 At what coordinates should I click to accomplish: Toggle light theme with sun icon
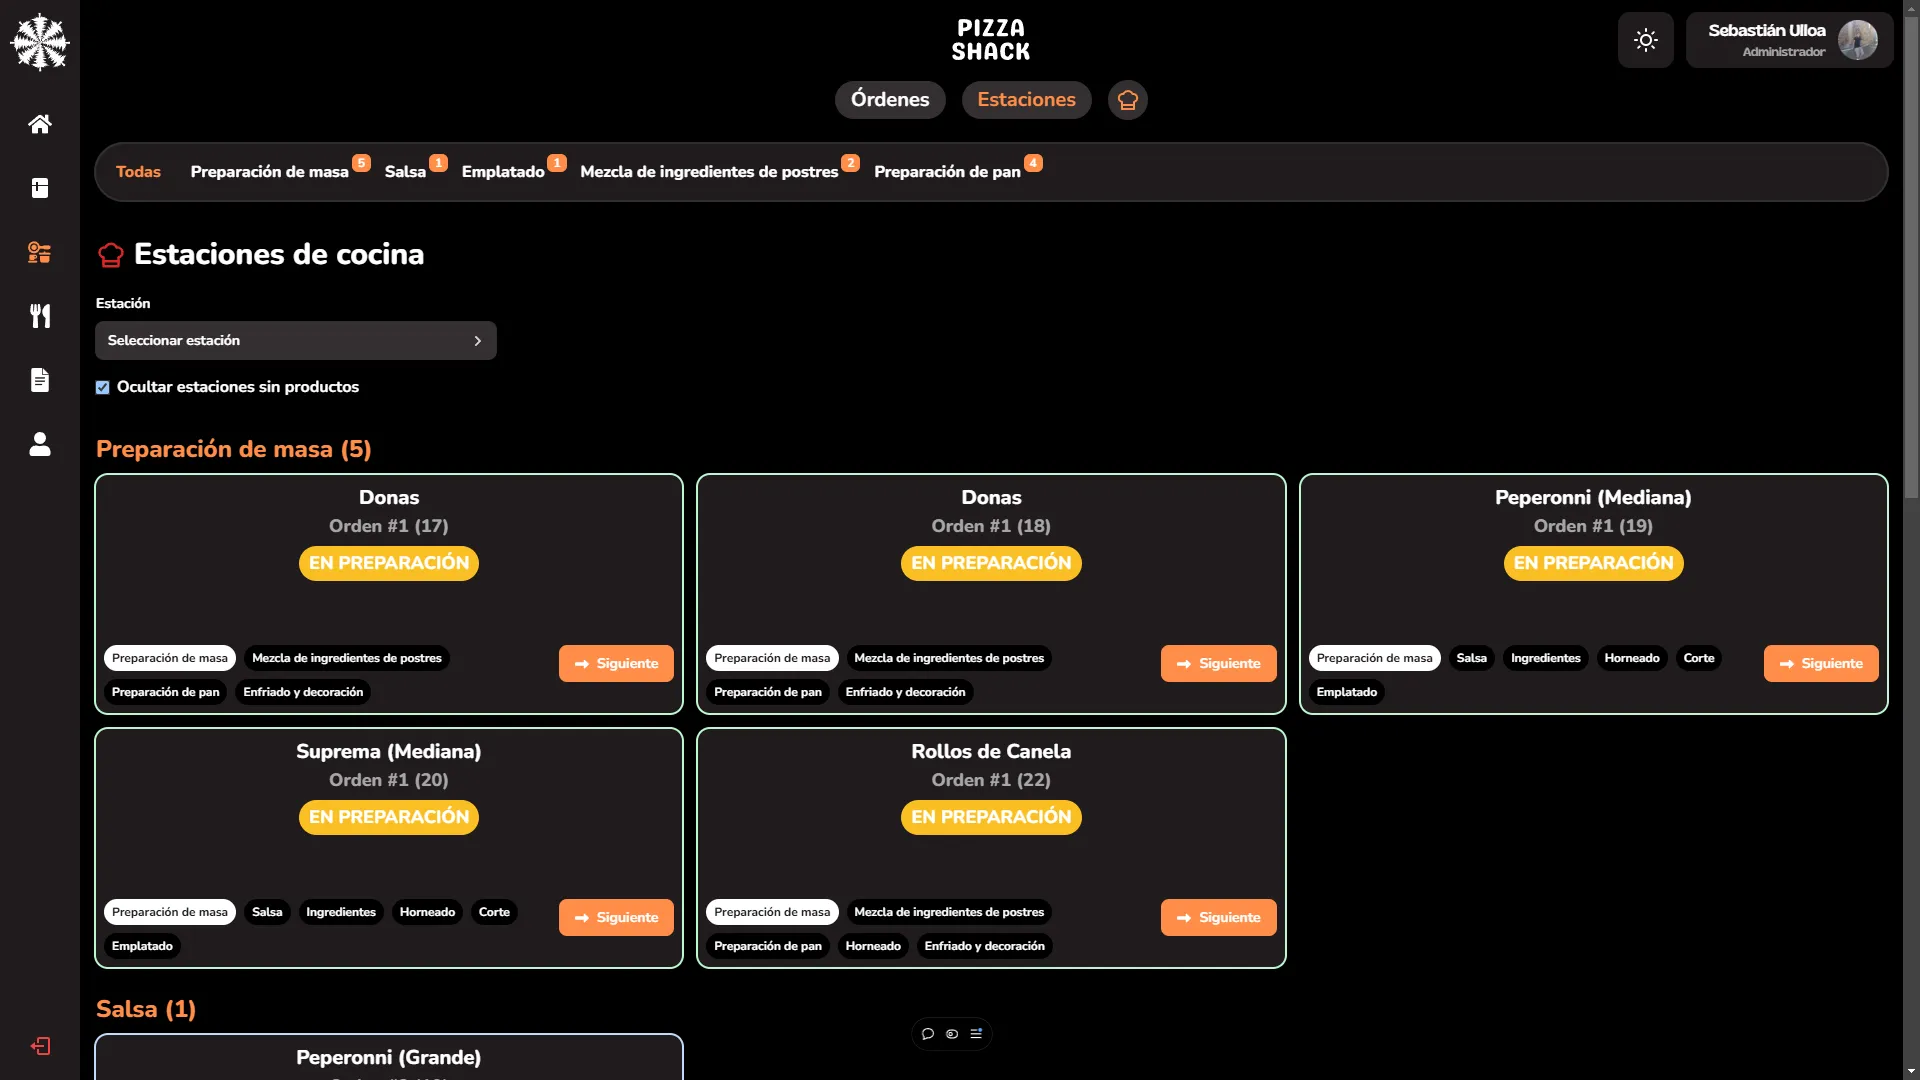(1645, 40)
